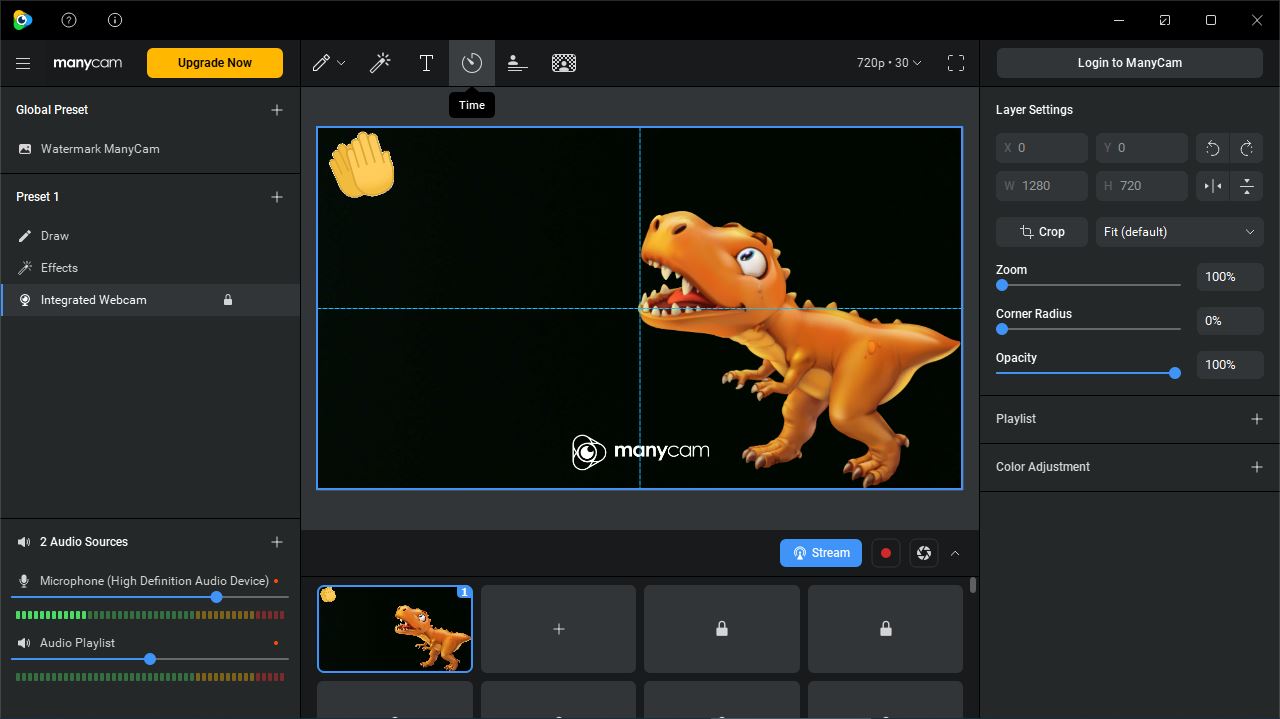Select the Text tool
Image resolution: width=1280 pixels, height=719 pixels.
point(426,63)
